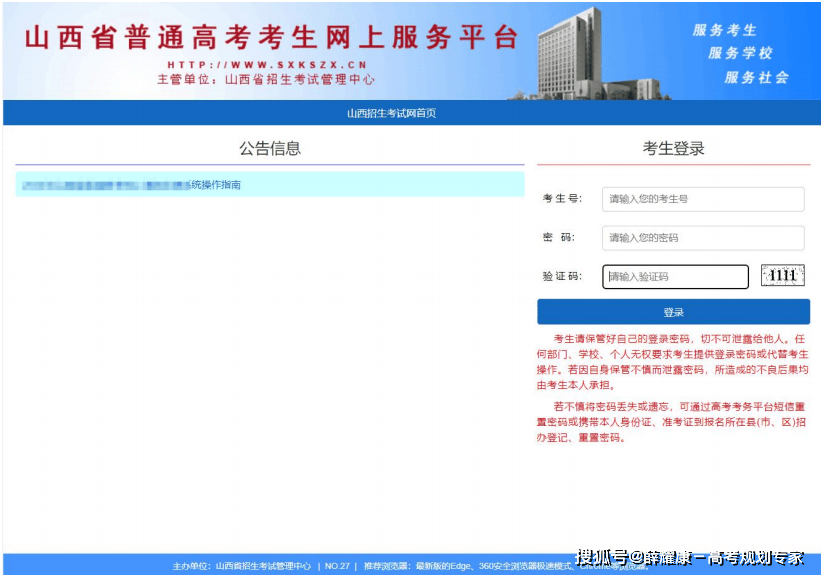Viewport: 821px width, 575px height.
Task: Click the office building image in banner
Action: (x=592, y=55)
